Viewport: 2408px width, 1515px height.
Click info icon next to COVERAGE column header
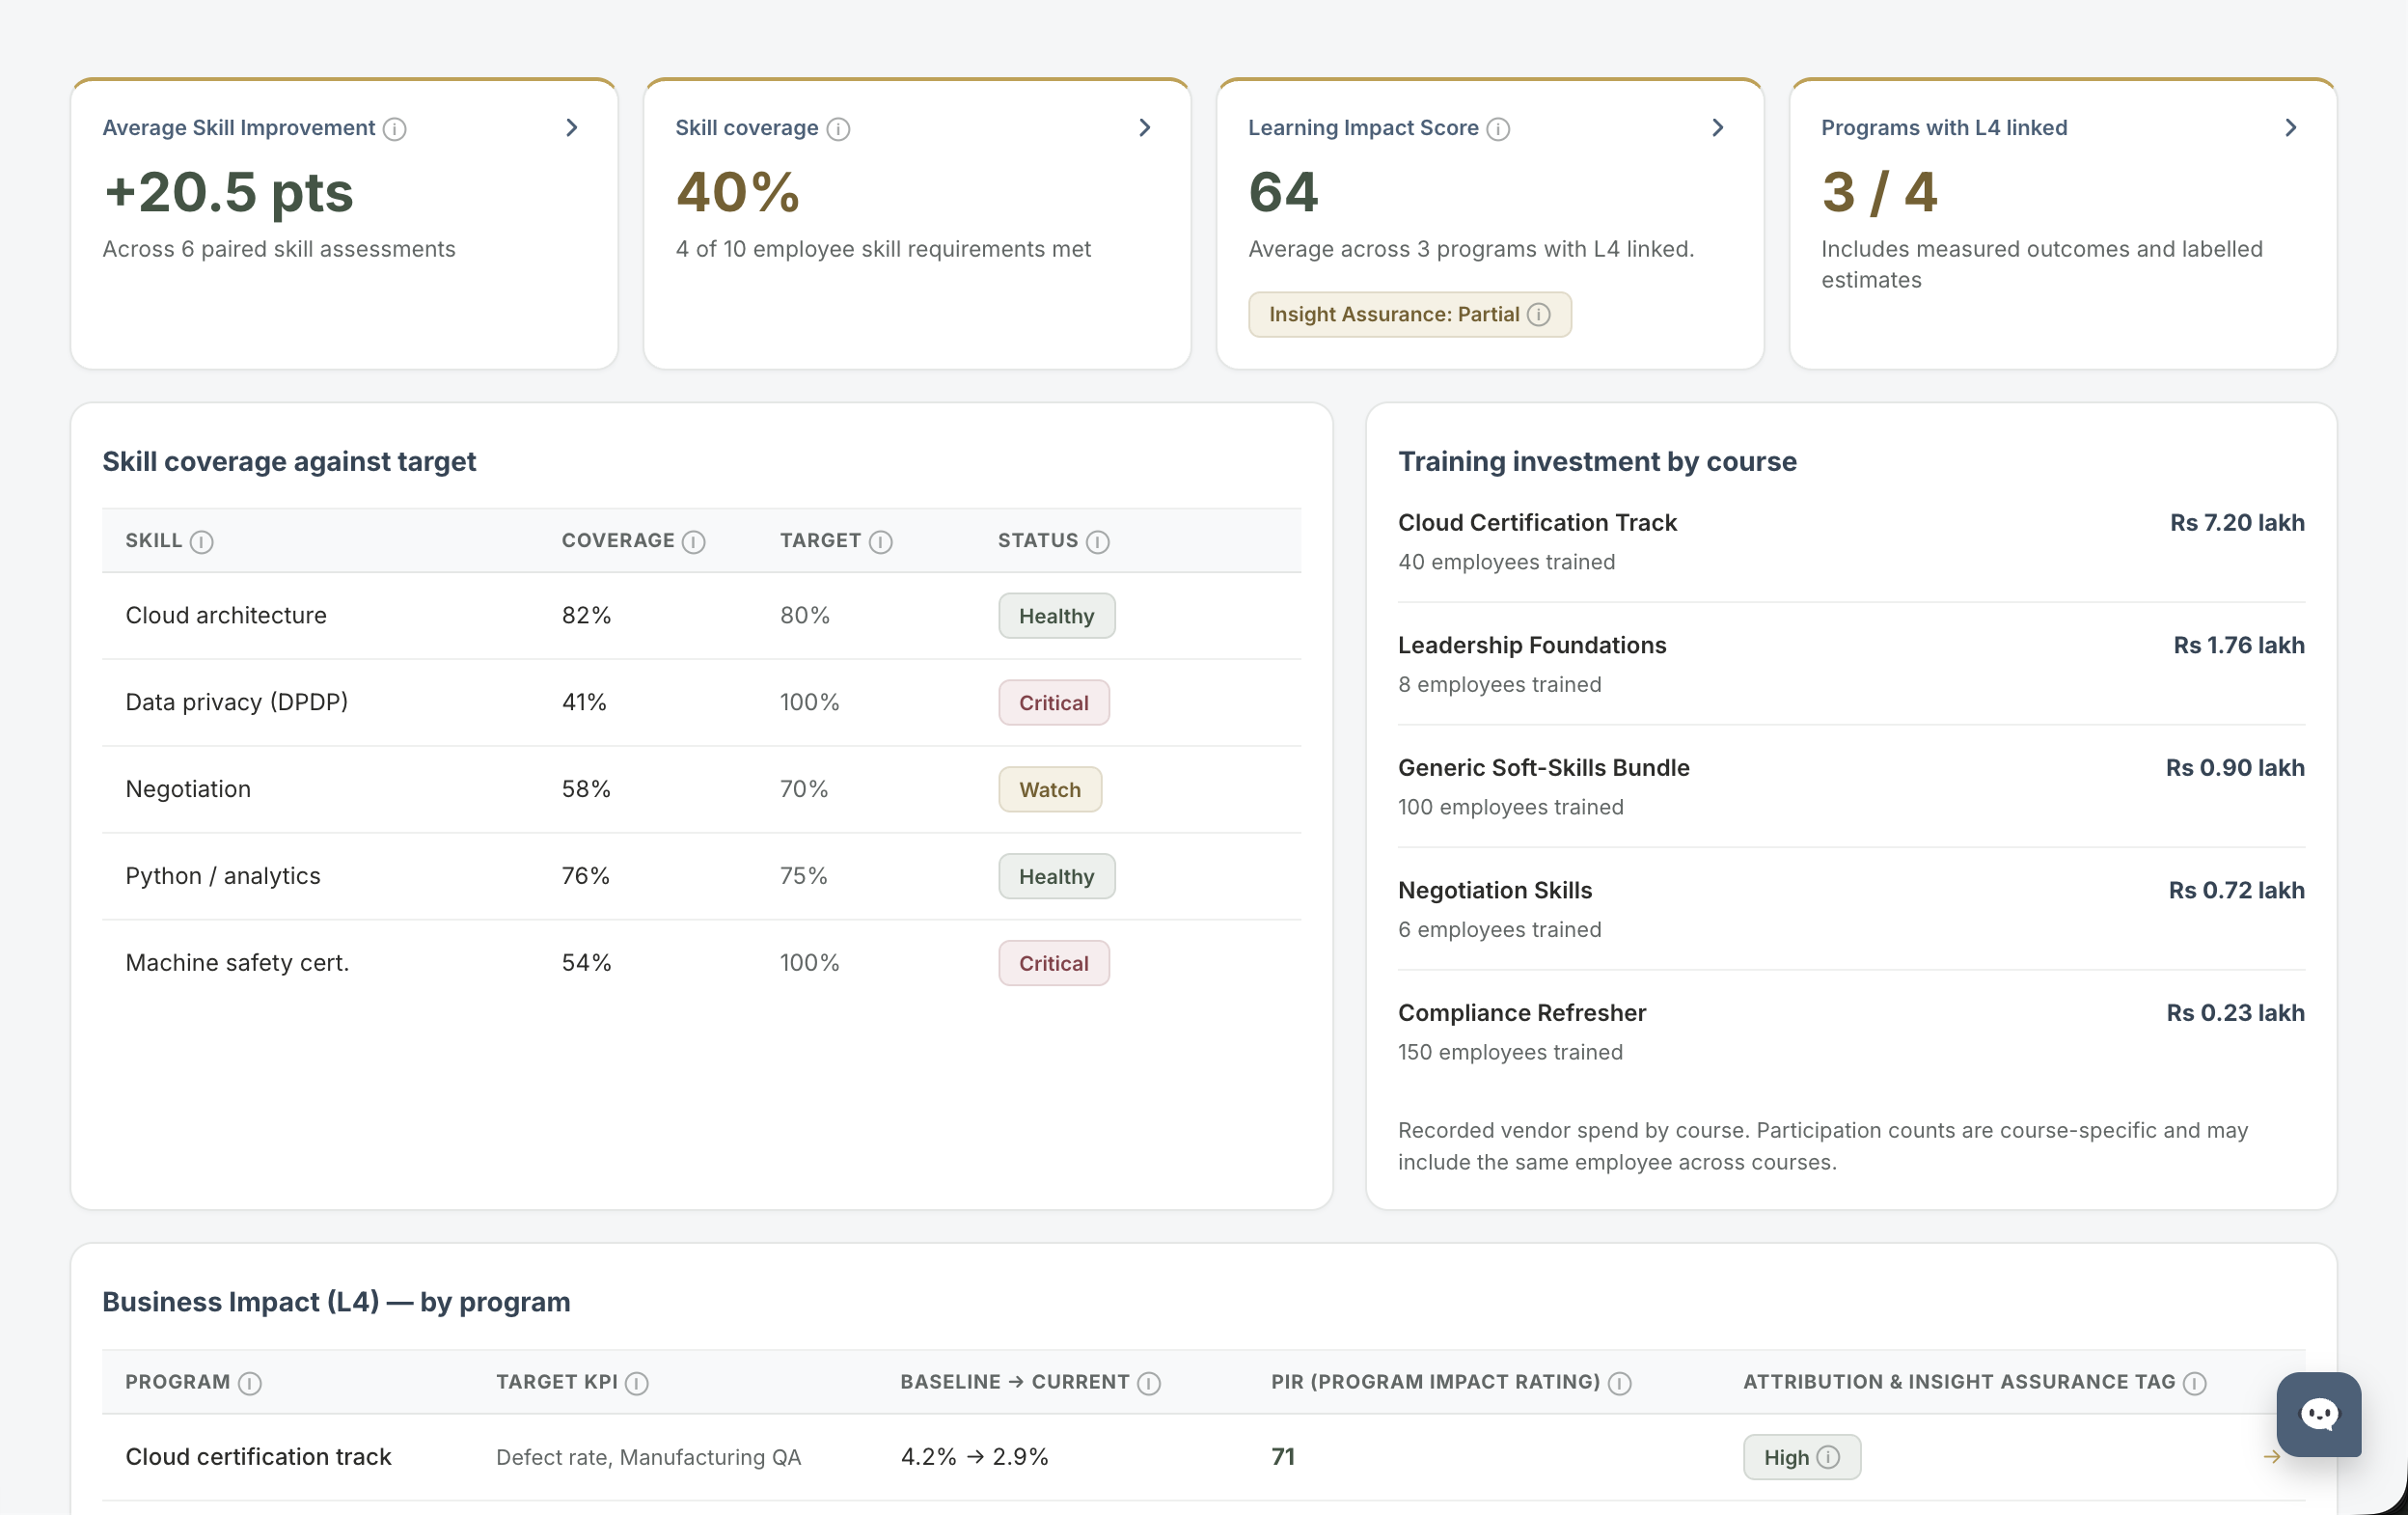pos(694,542)
